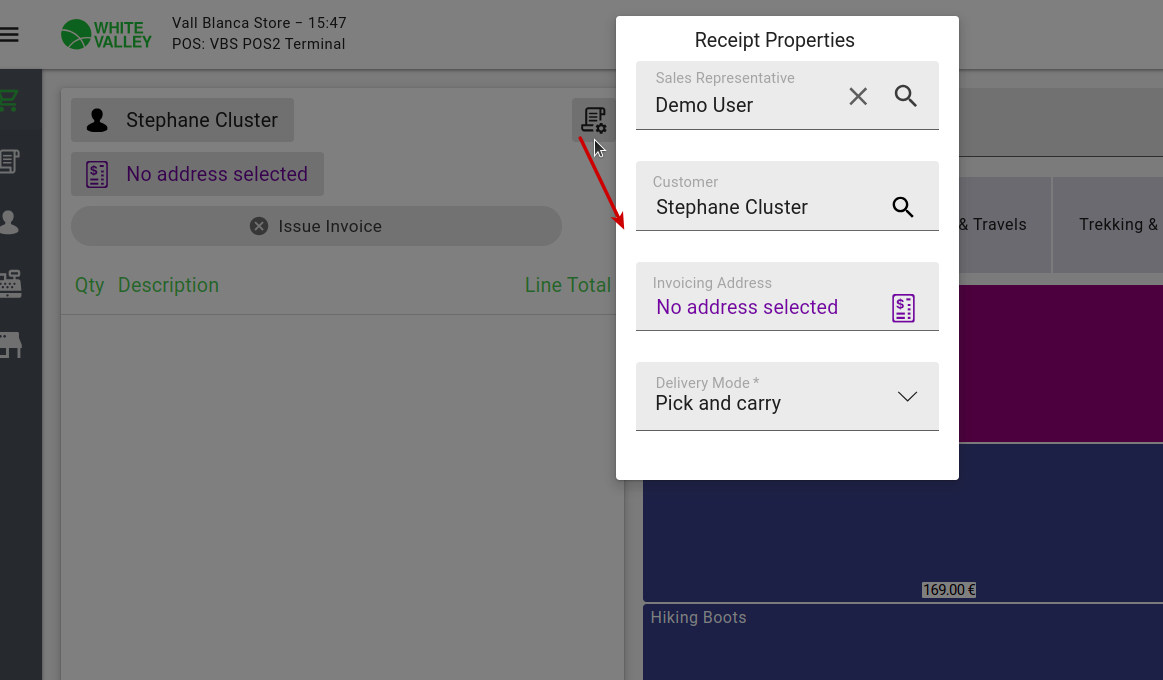
Task: Open the invoicing address selector icon
Action: pyautogui.click(x=903, y=308)
